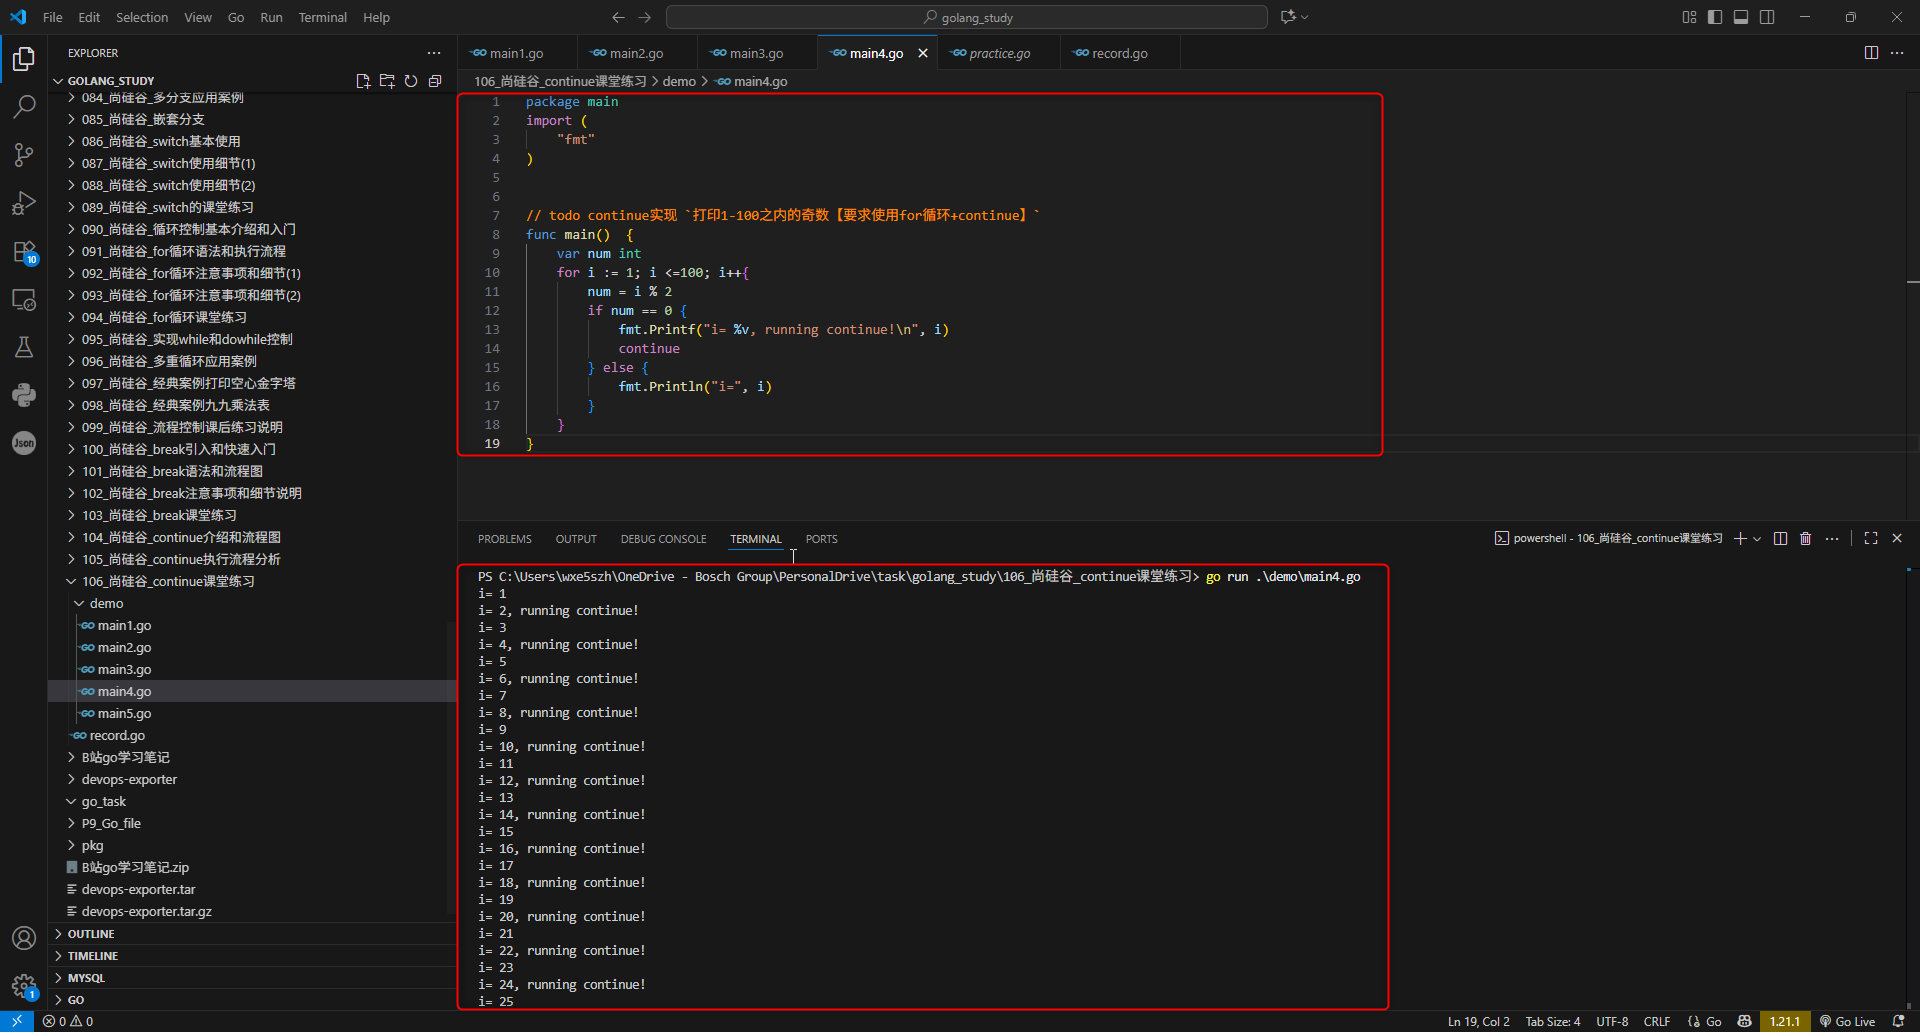
Task: Switch to the DEBUG CONSOLE tab
Action: tap(663, 539)
